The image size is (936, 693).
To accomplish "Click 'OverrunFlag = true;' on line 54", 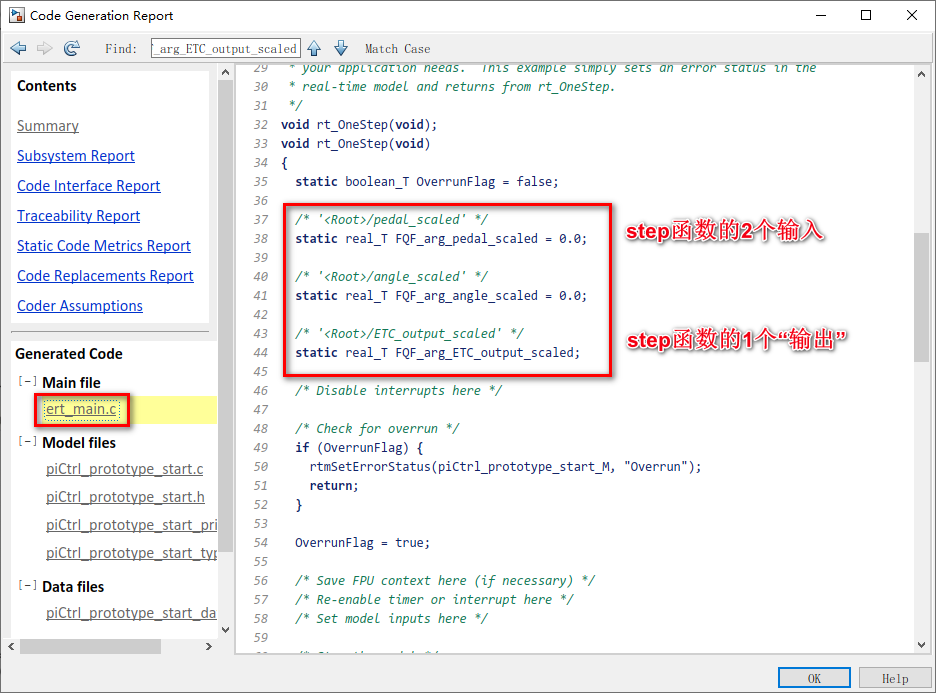I will pyautogui.click(x=362, y=543).
